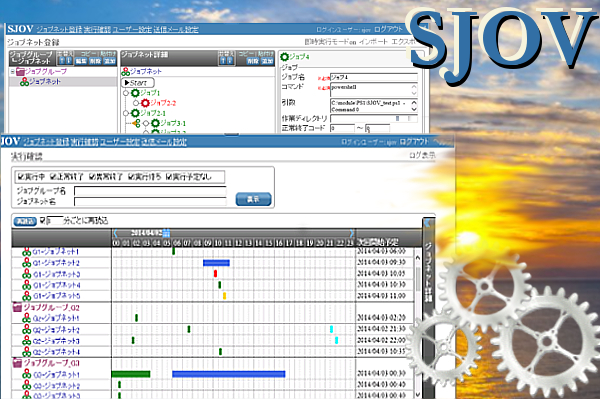The height and width of the screenshot is (399, 600).
Task: Click 追加 button in ジョブネット詳細 panel
Action: (x=267, y=61)
